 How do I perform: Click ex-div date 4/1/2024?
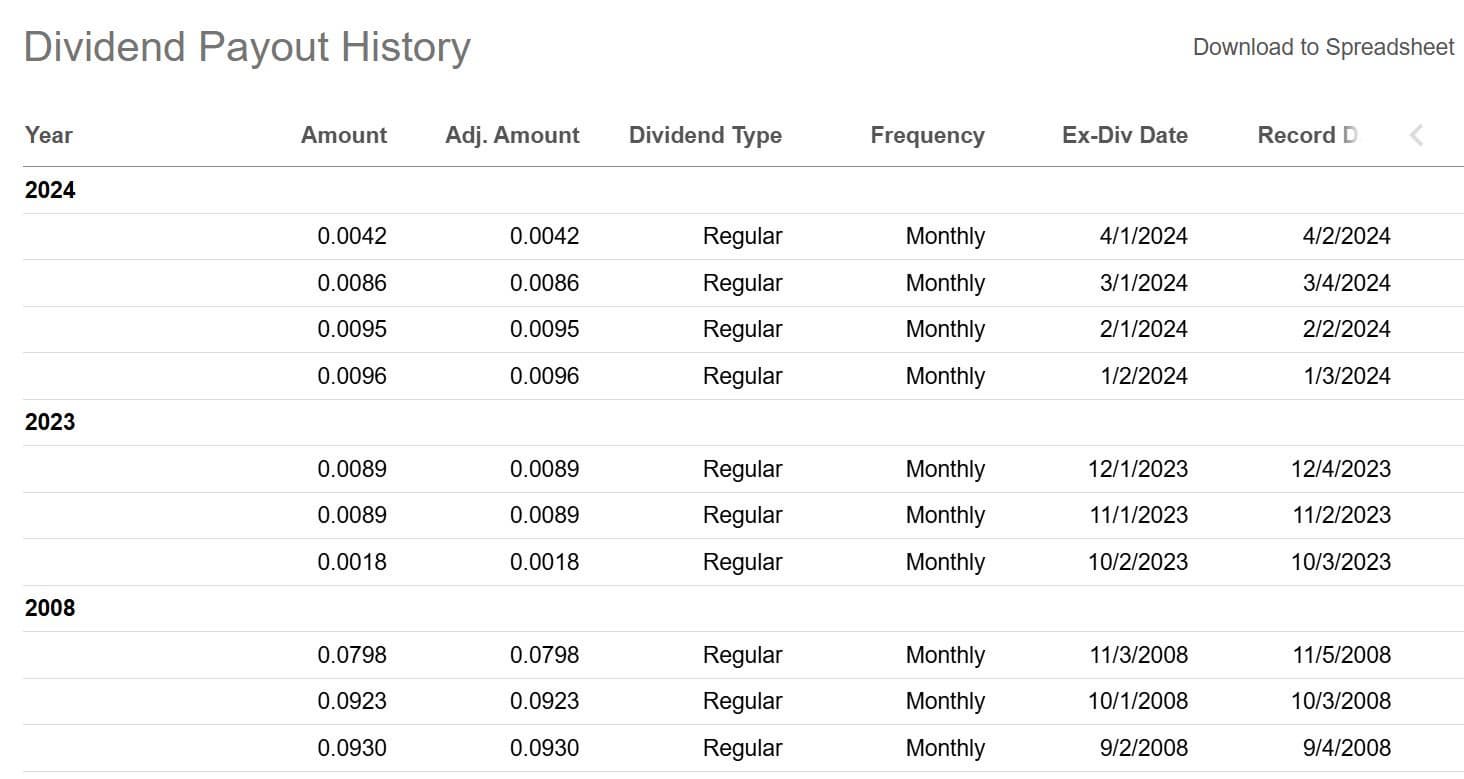pyautogui.click(x=1144, y=237)
